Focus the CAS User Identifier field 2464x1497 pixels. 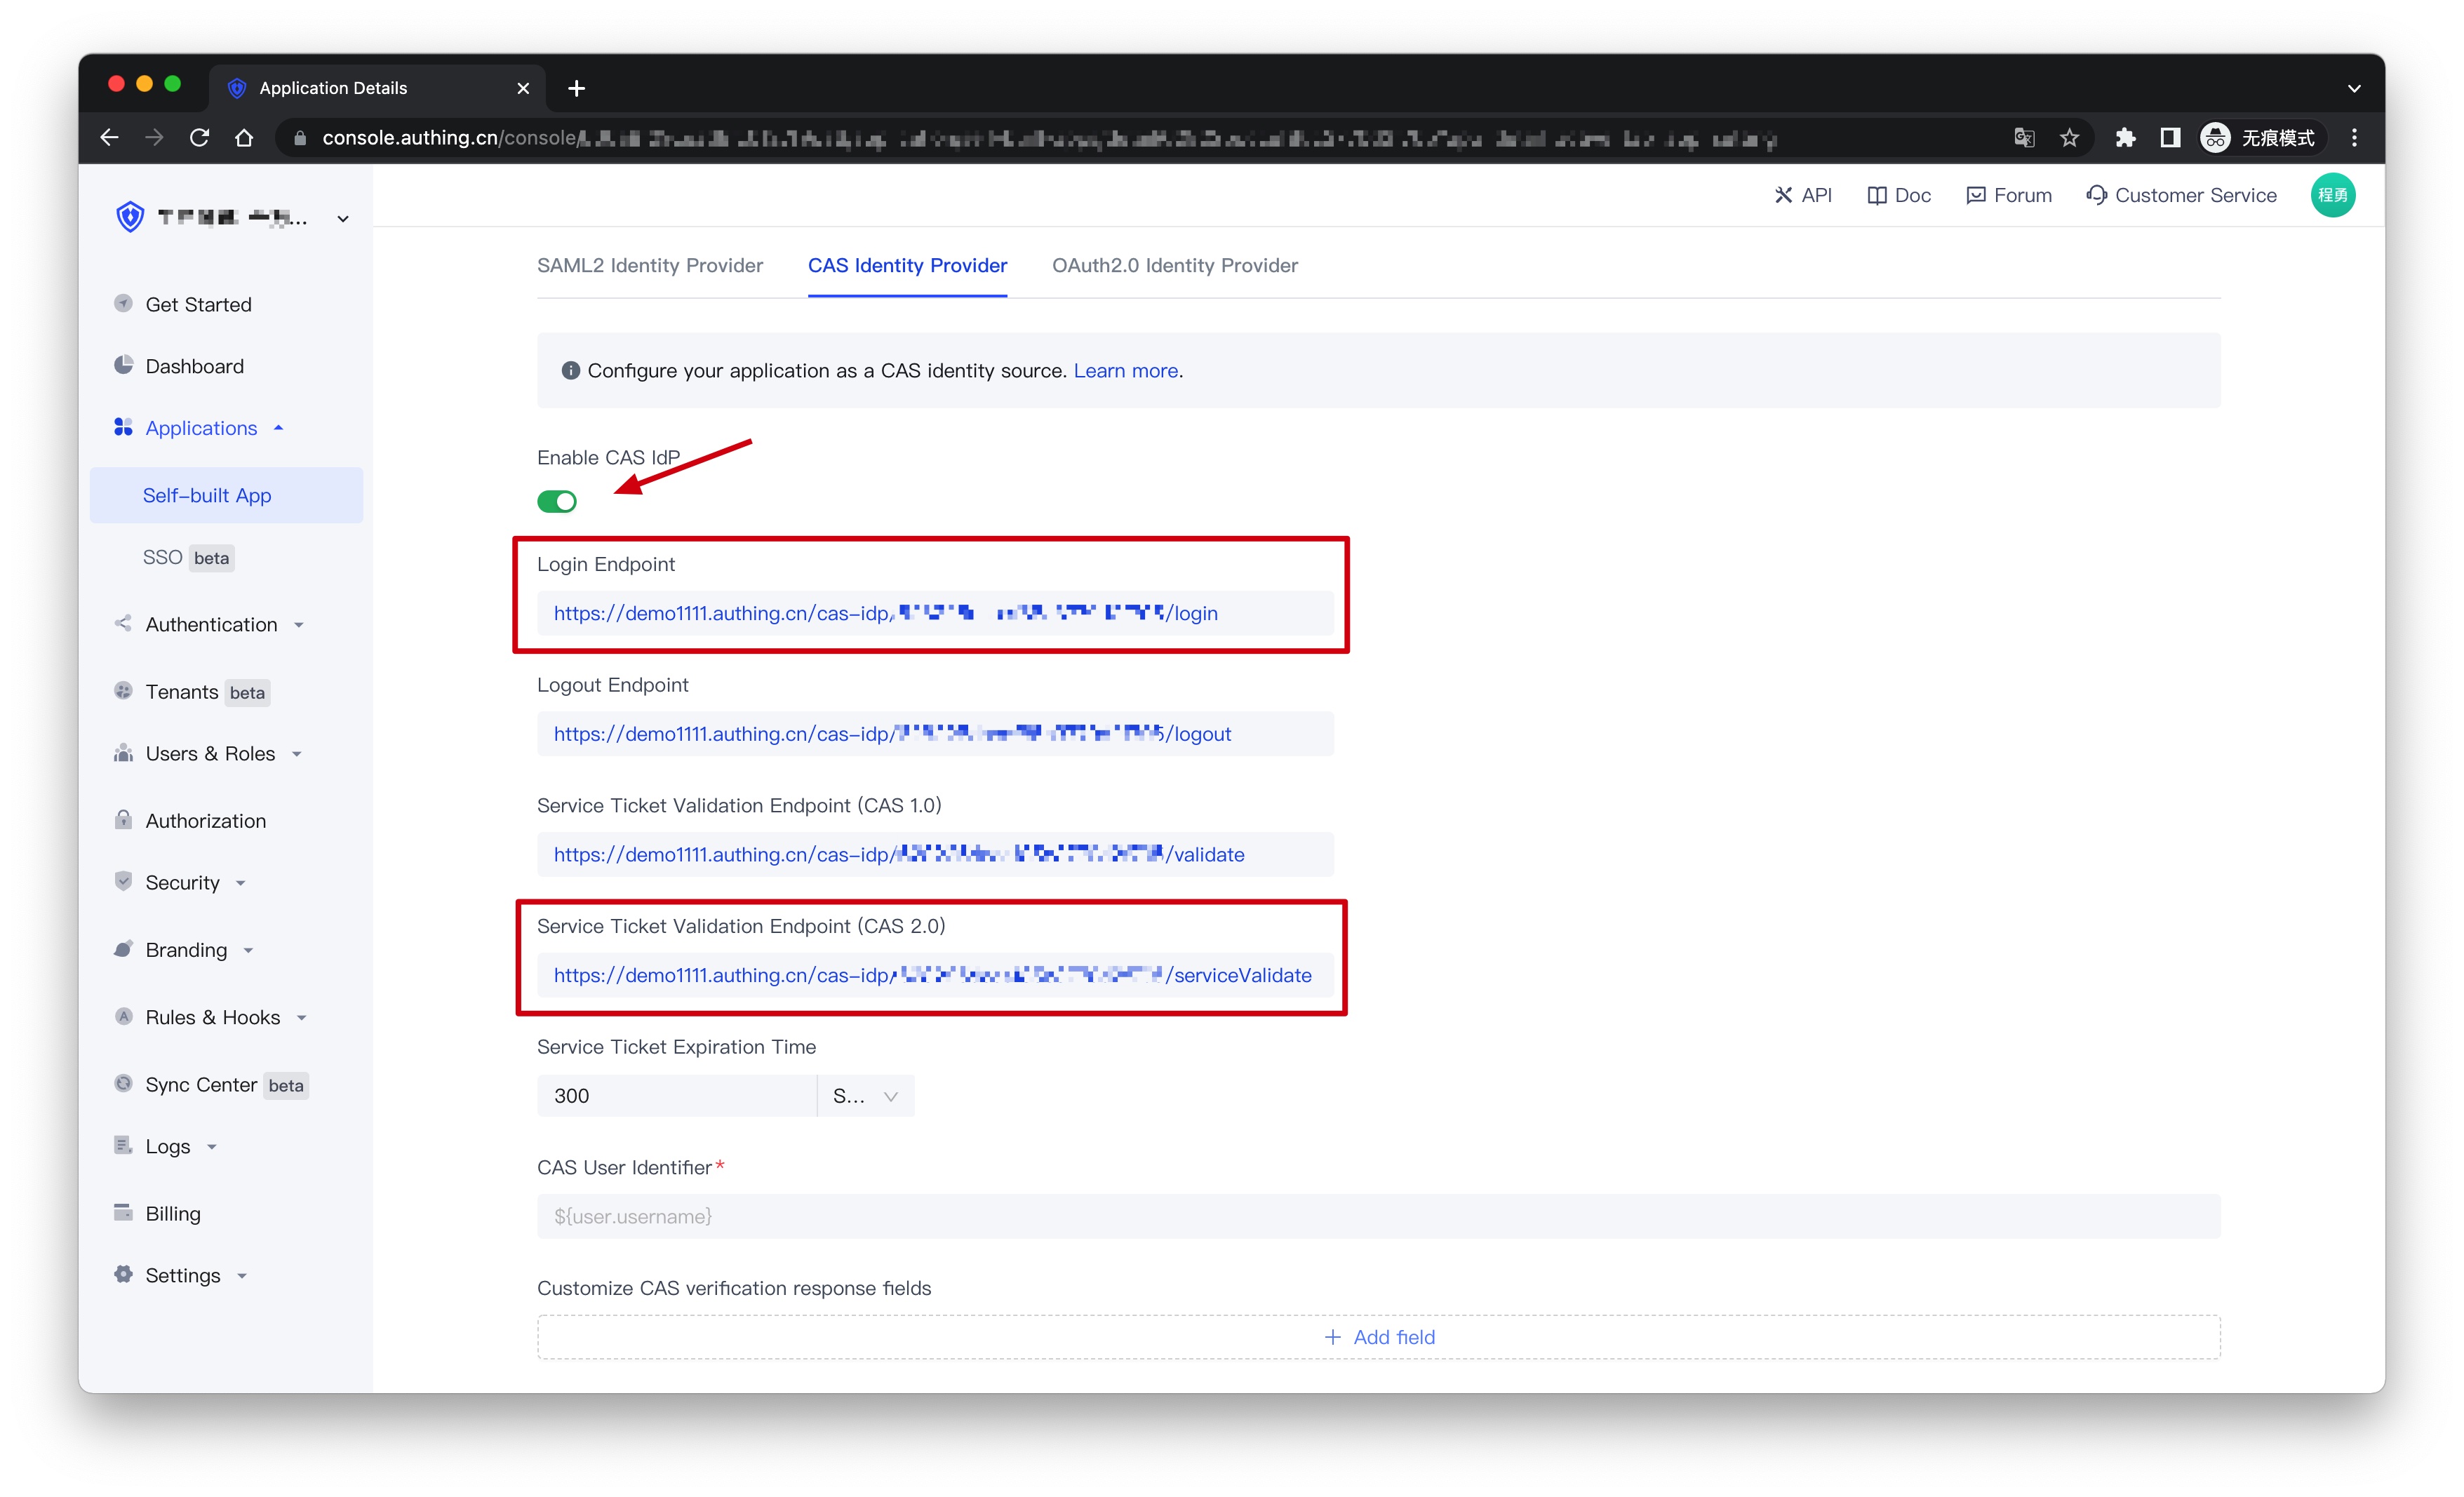coord(1379,1216)
